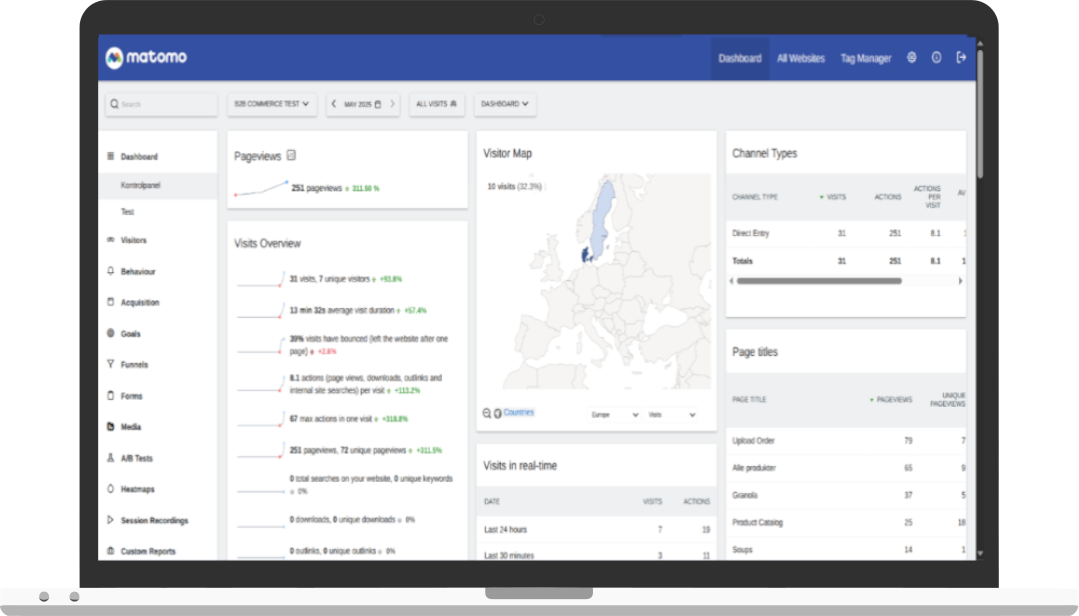Click the sign out icon
The width and height of the screenshot is (1079, 616).
coord(959,58)
